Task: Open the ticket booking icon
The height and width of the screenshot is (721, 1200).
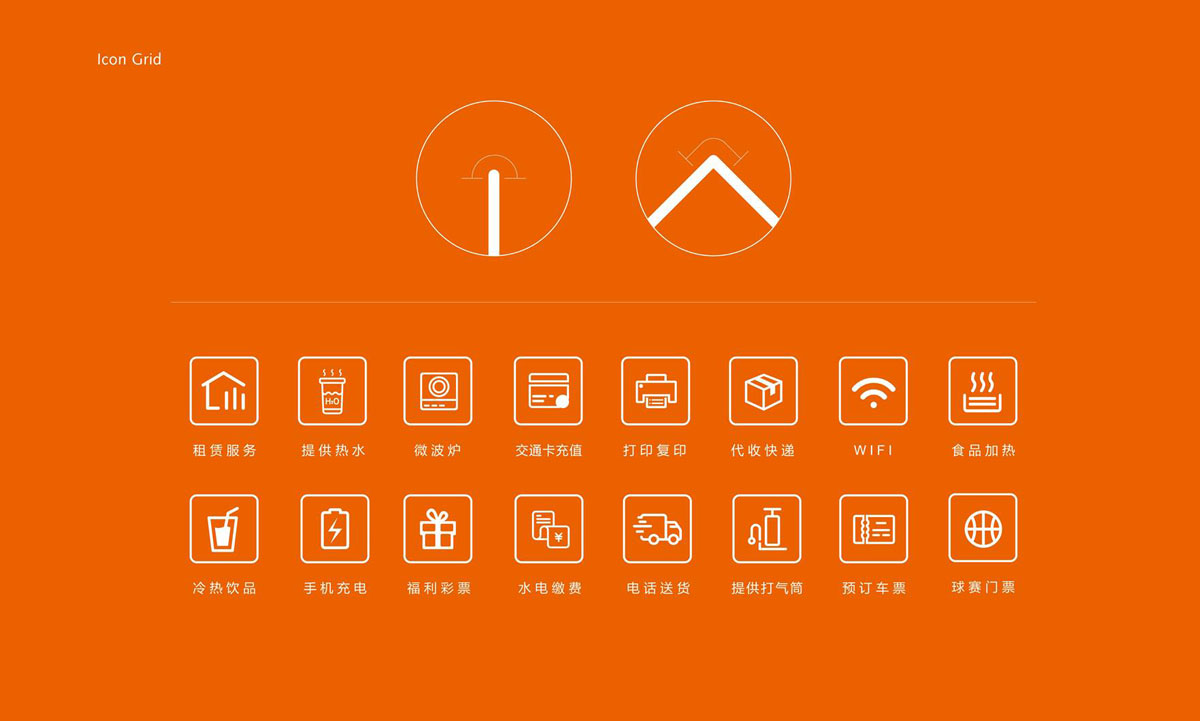Action: pyautogui.click(x=874, y=528)
